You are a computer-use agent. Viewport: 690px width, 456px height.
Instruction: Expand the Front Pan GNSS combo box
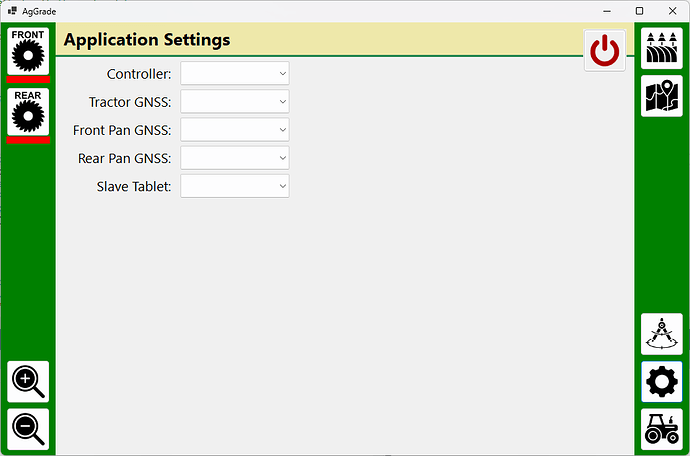click(x=235, y=129)
